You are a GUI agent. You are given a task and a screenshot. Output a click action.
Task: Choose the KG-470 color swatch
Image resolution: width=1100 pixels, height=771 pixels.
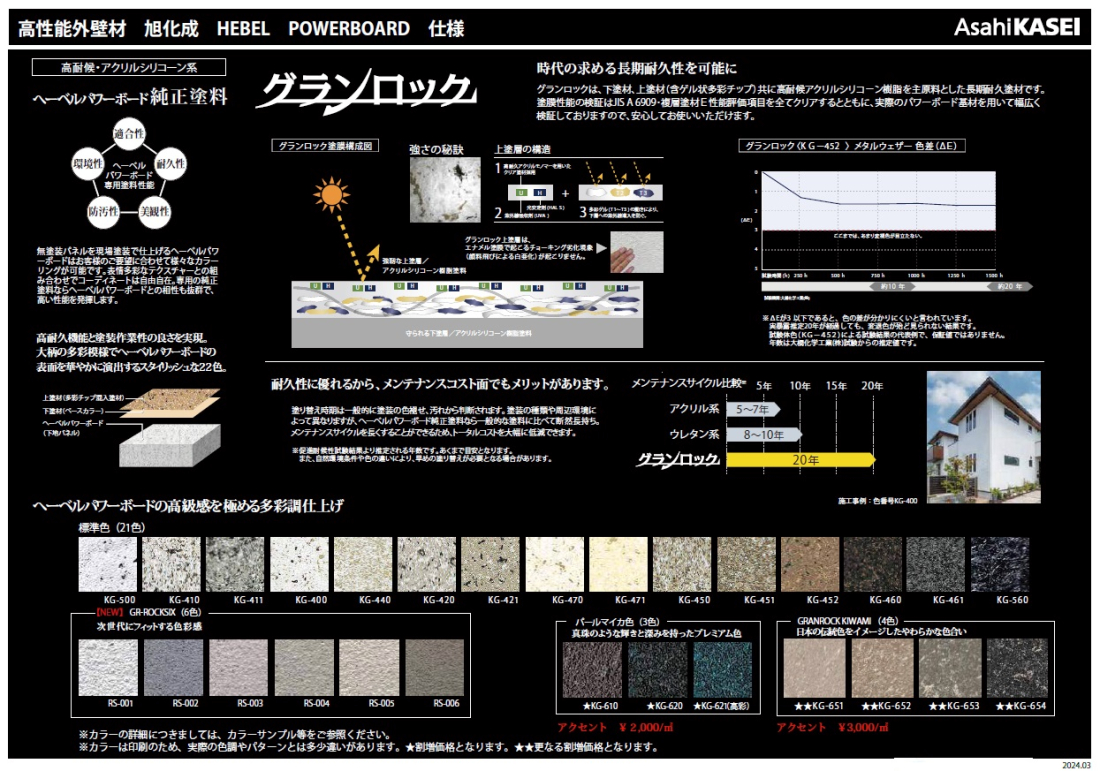554,565
